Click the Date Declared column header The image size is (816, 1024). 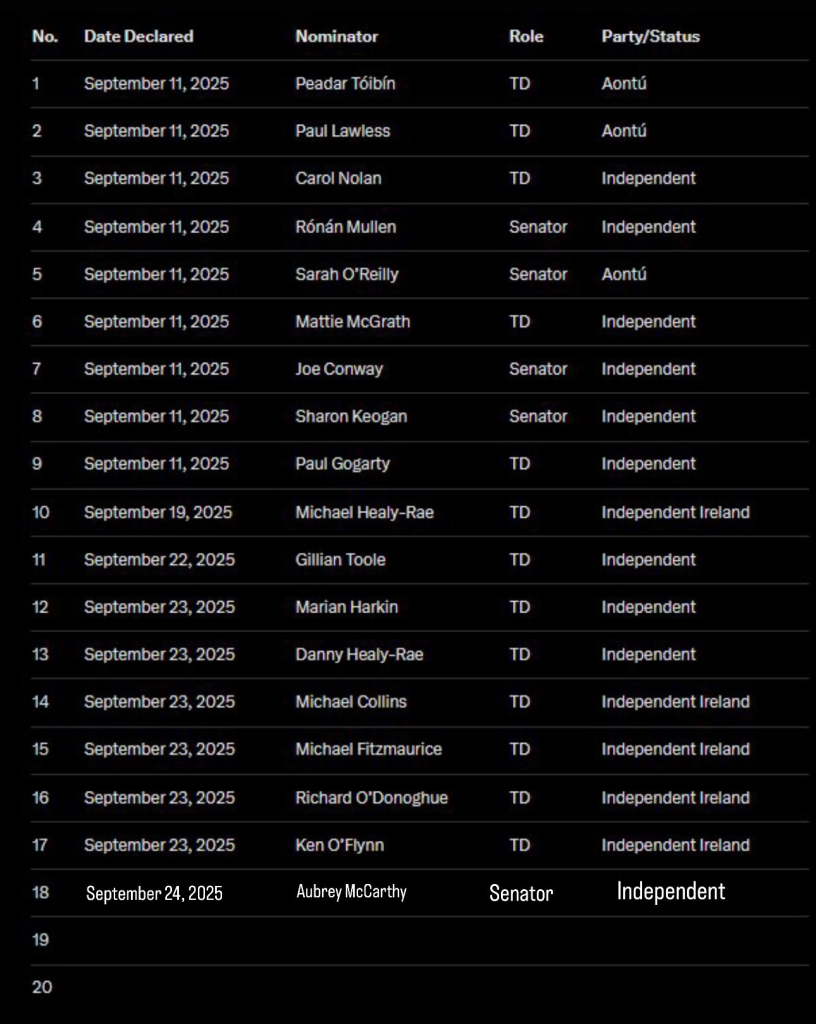(x=138, y=37)
